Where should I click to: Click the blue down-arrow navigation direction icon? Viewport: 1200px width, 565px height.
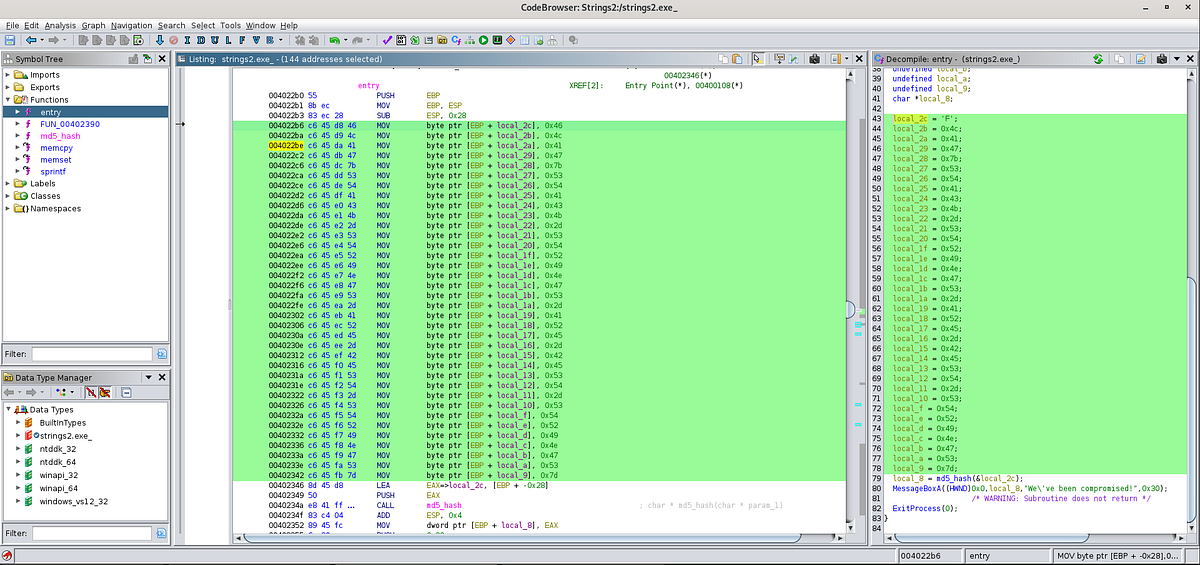(160, 40)
